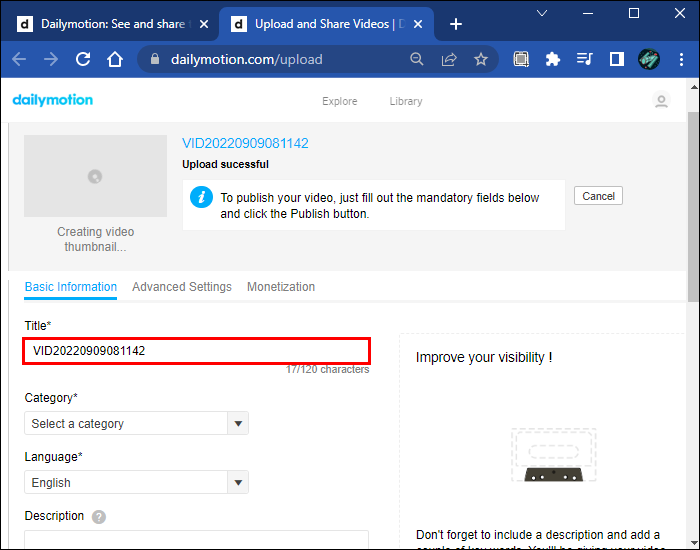The height and width of the screenshot is (550, 700).
Task: Click the cassette illustration in visibility panel
Action: 554,454
